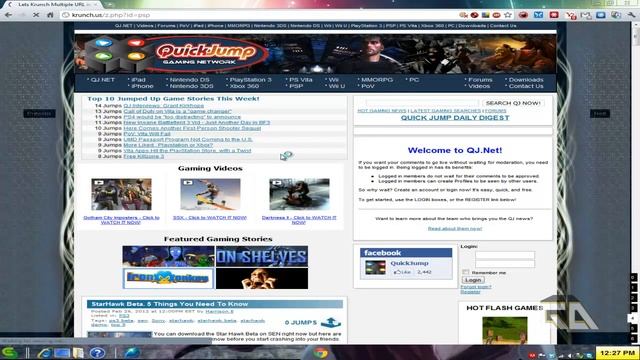This screenshot has width=640, height=360.
Task: Open the Call of Duty on Vita story
Action: (178, 111)
